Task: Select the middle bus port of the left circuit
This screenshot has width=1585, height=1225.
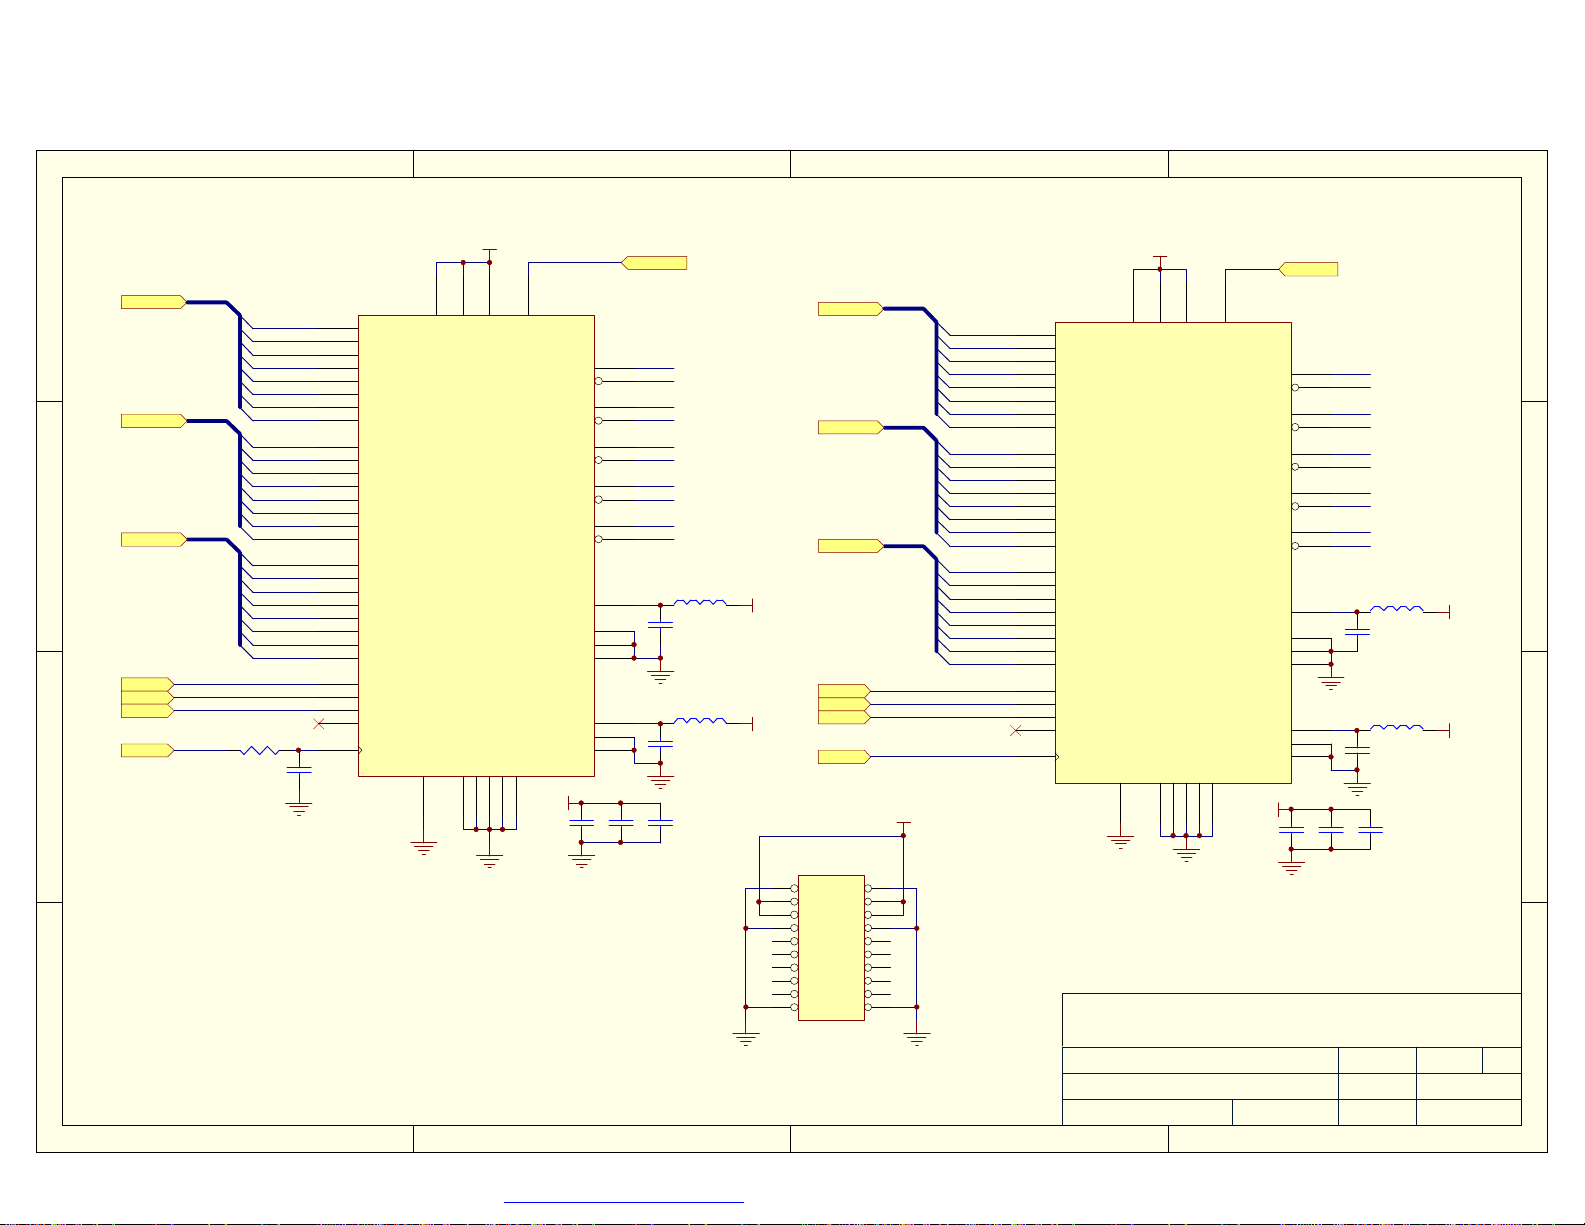Action: 154,421
